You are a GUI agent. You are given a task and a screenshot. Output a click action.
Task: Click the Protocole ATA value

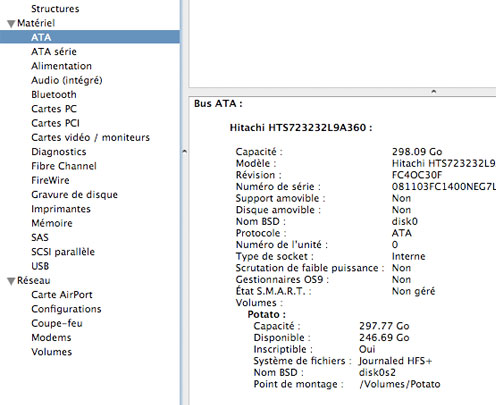coord(402,233)
